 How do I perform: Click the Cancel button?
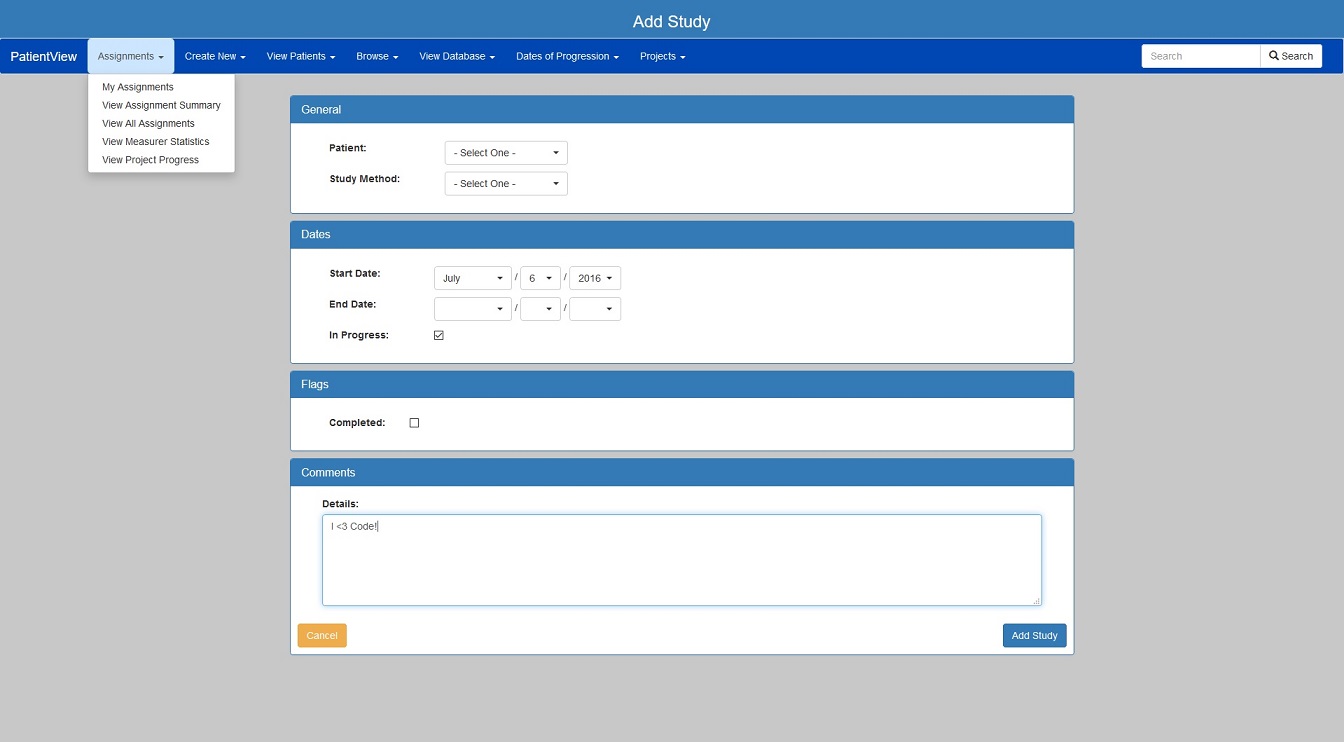pos(322,636)
